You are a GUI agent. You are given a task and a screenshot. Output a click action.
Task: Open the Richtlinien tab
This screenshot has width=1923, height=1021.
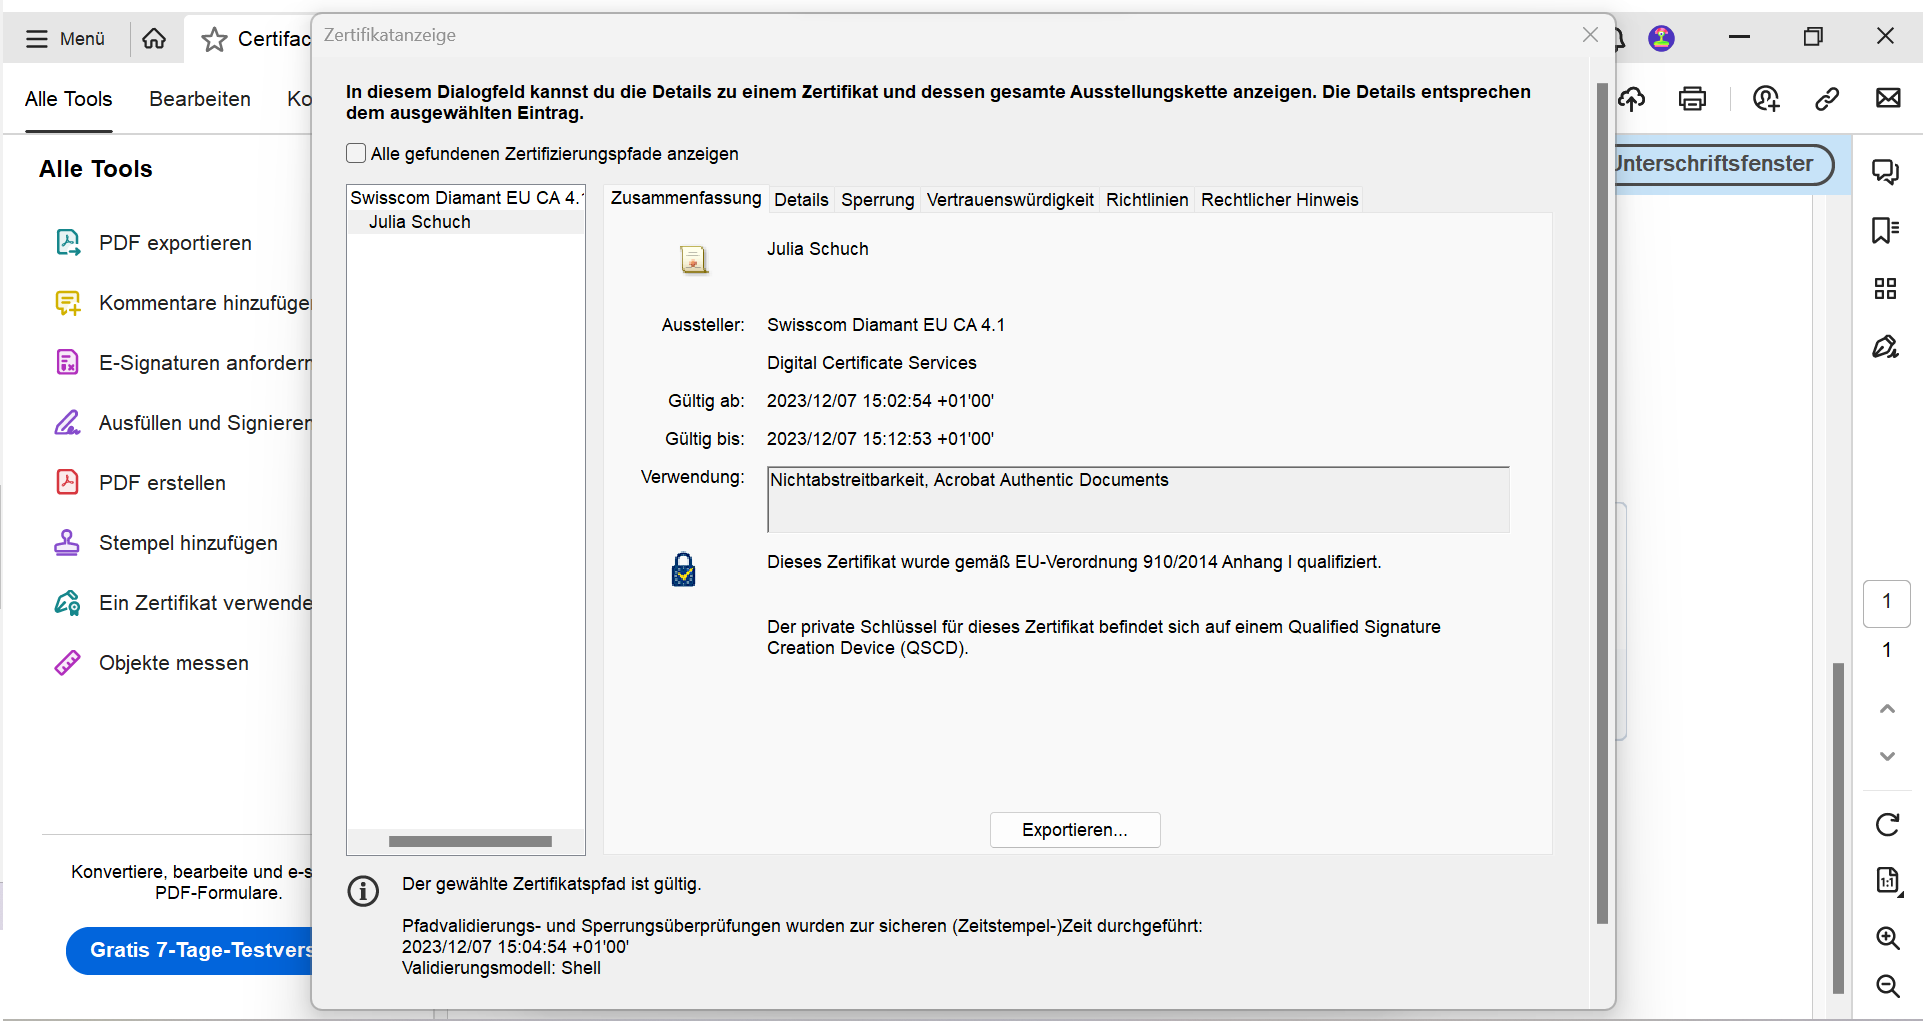click(x=1147, y=200)
